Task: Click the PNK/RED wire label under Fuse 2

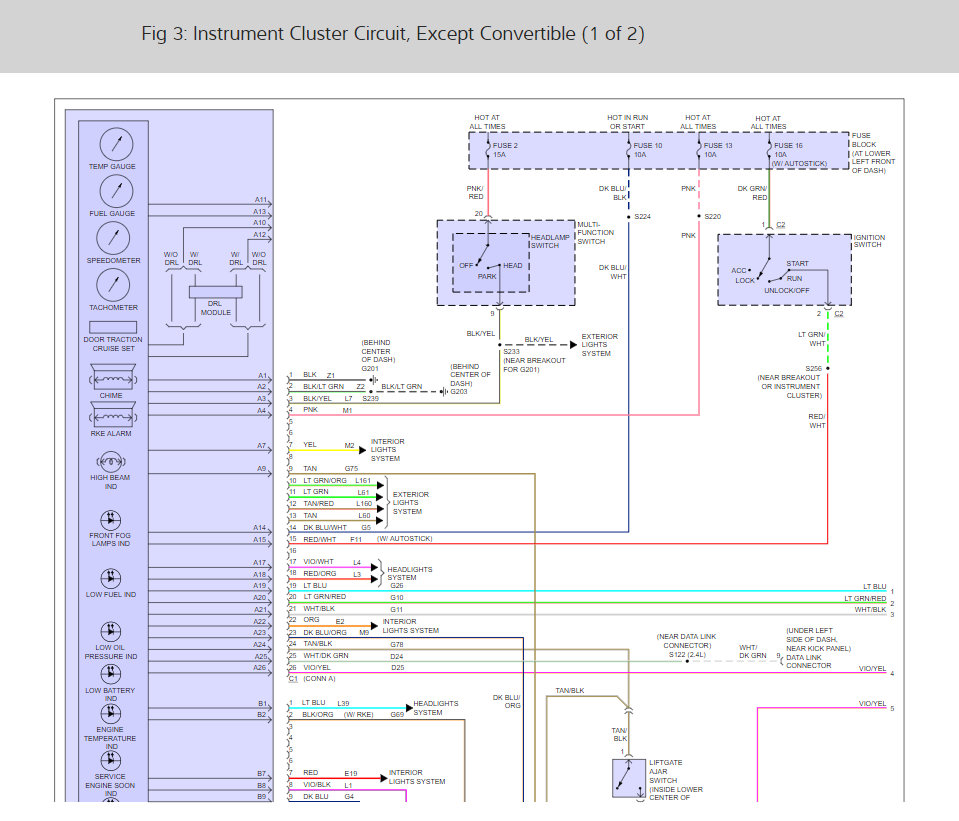Action: 475,193
